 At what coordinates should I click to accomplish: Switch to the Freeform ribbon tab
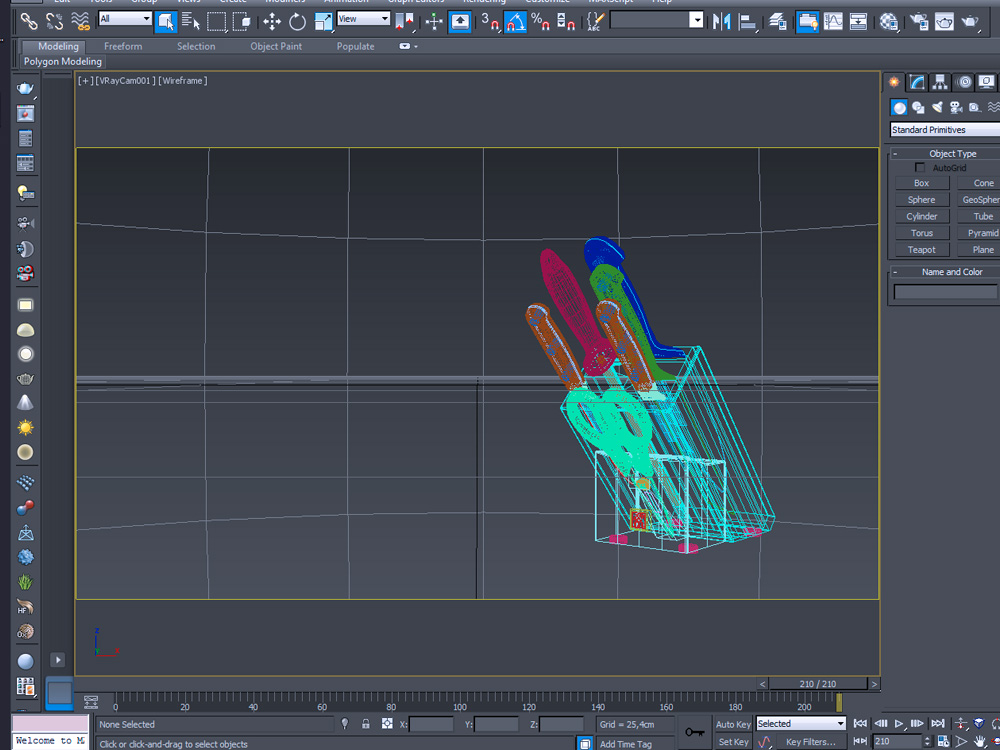[x=123, y=46]
